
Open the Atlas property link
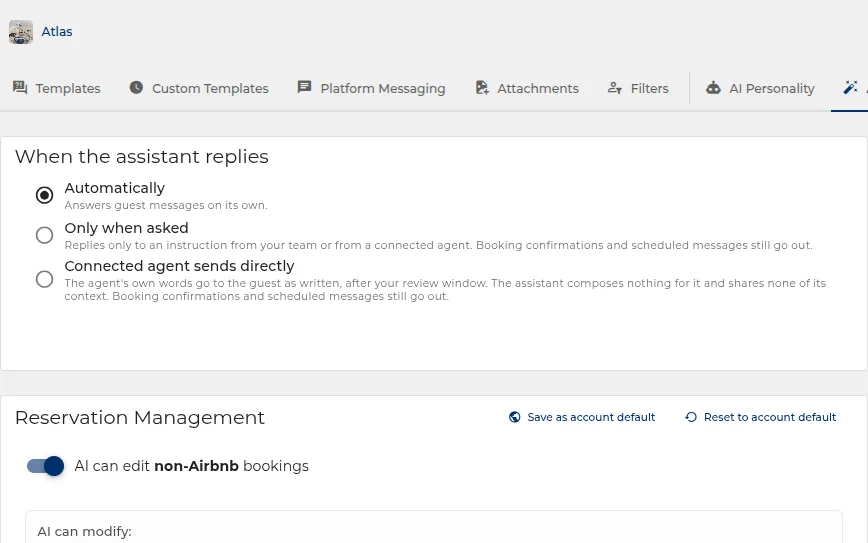57,32
